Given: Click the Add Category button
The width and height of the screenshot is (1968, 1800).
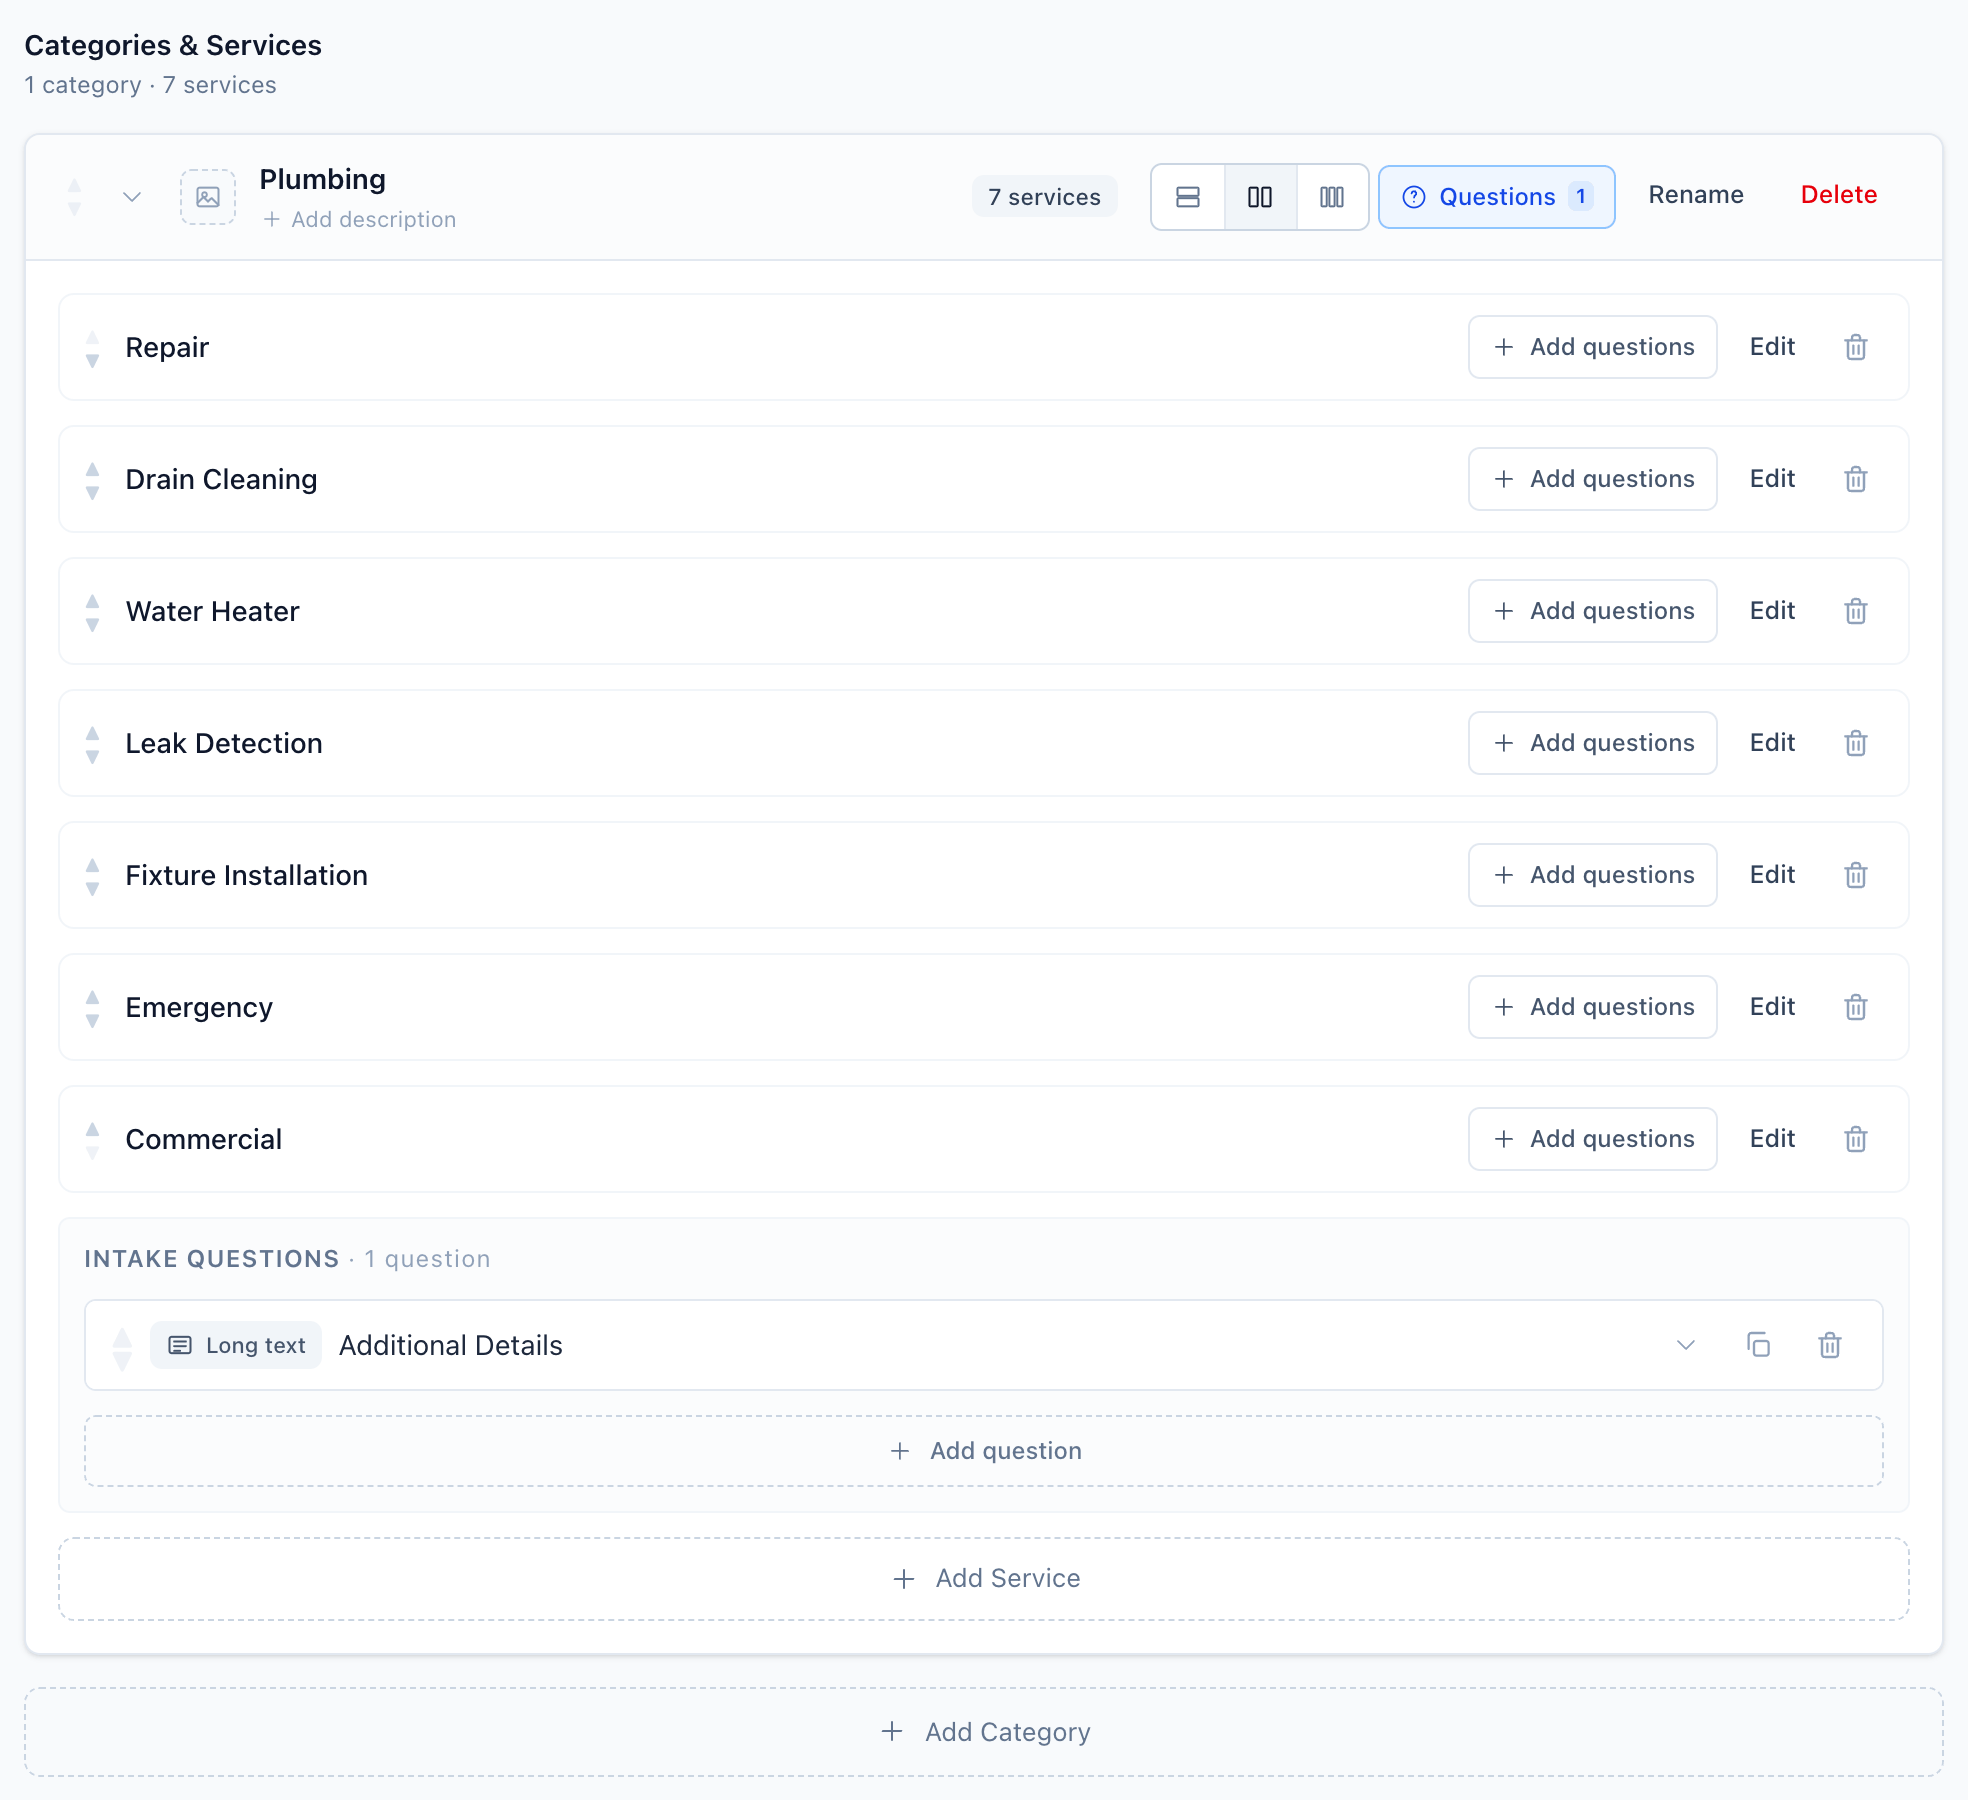Looking at the screenshot, I should click(x=984, y=1732).
